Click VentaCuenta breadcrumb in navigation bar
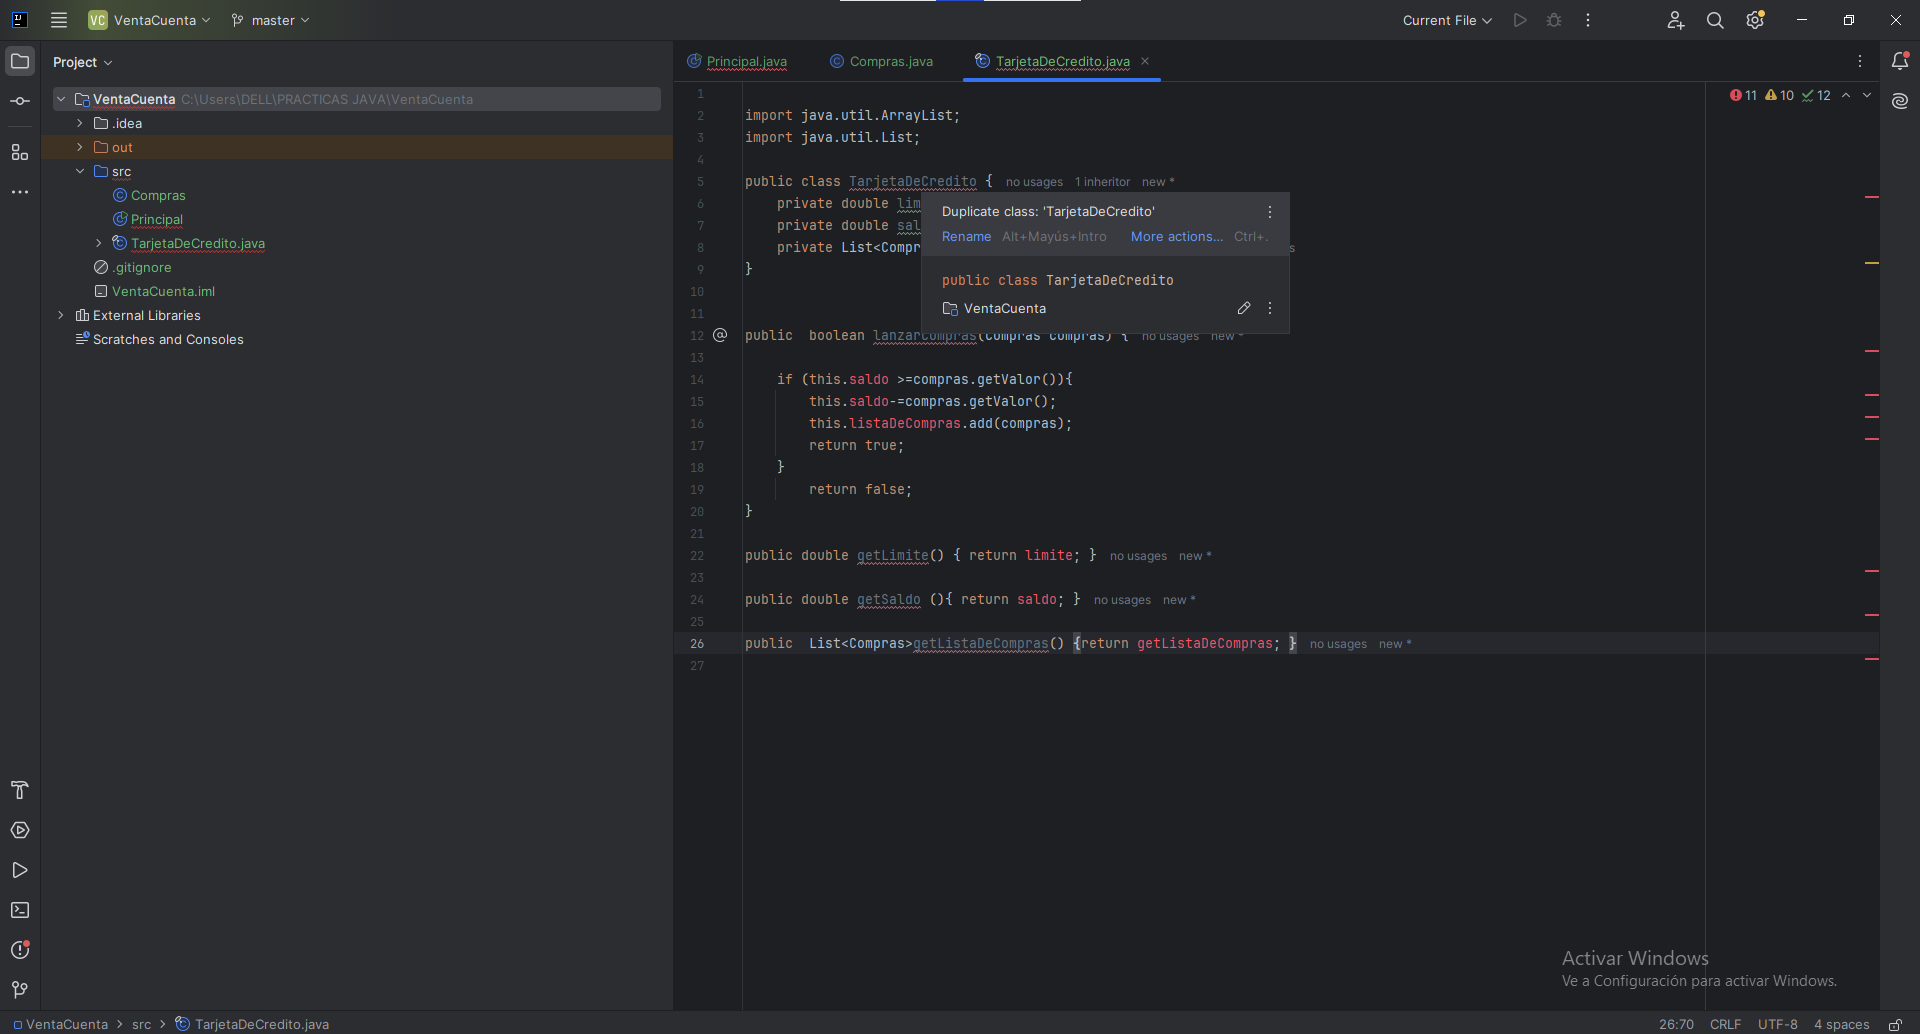Screen dimensions: 1920x1034 tap(61, 1024)
